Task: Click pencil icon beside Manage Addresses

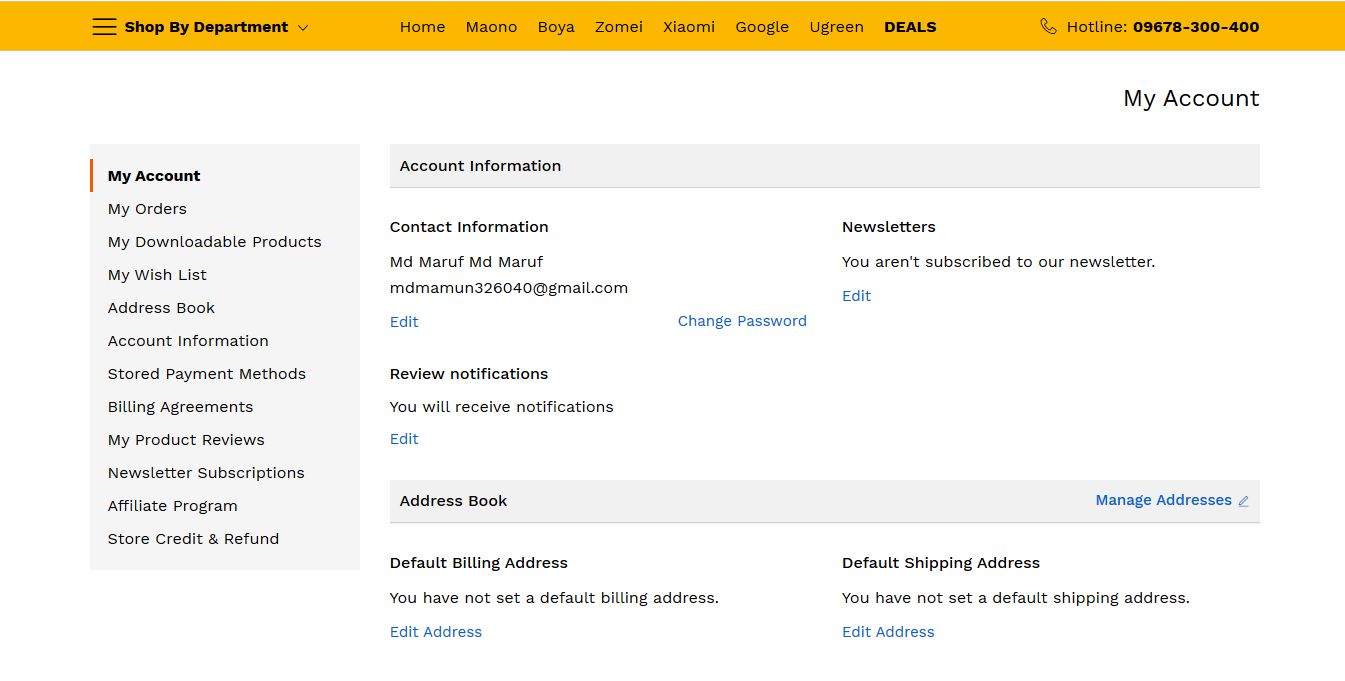Action: point(1244,501)
